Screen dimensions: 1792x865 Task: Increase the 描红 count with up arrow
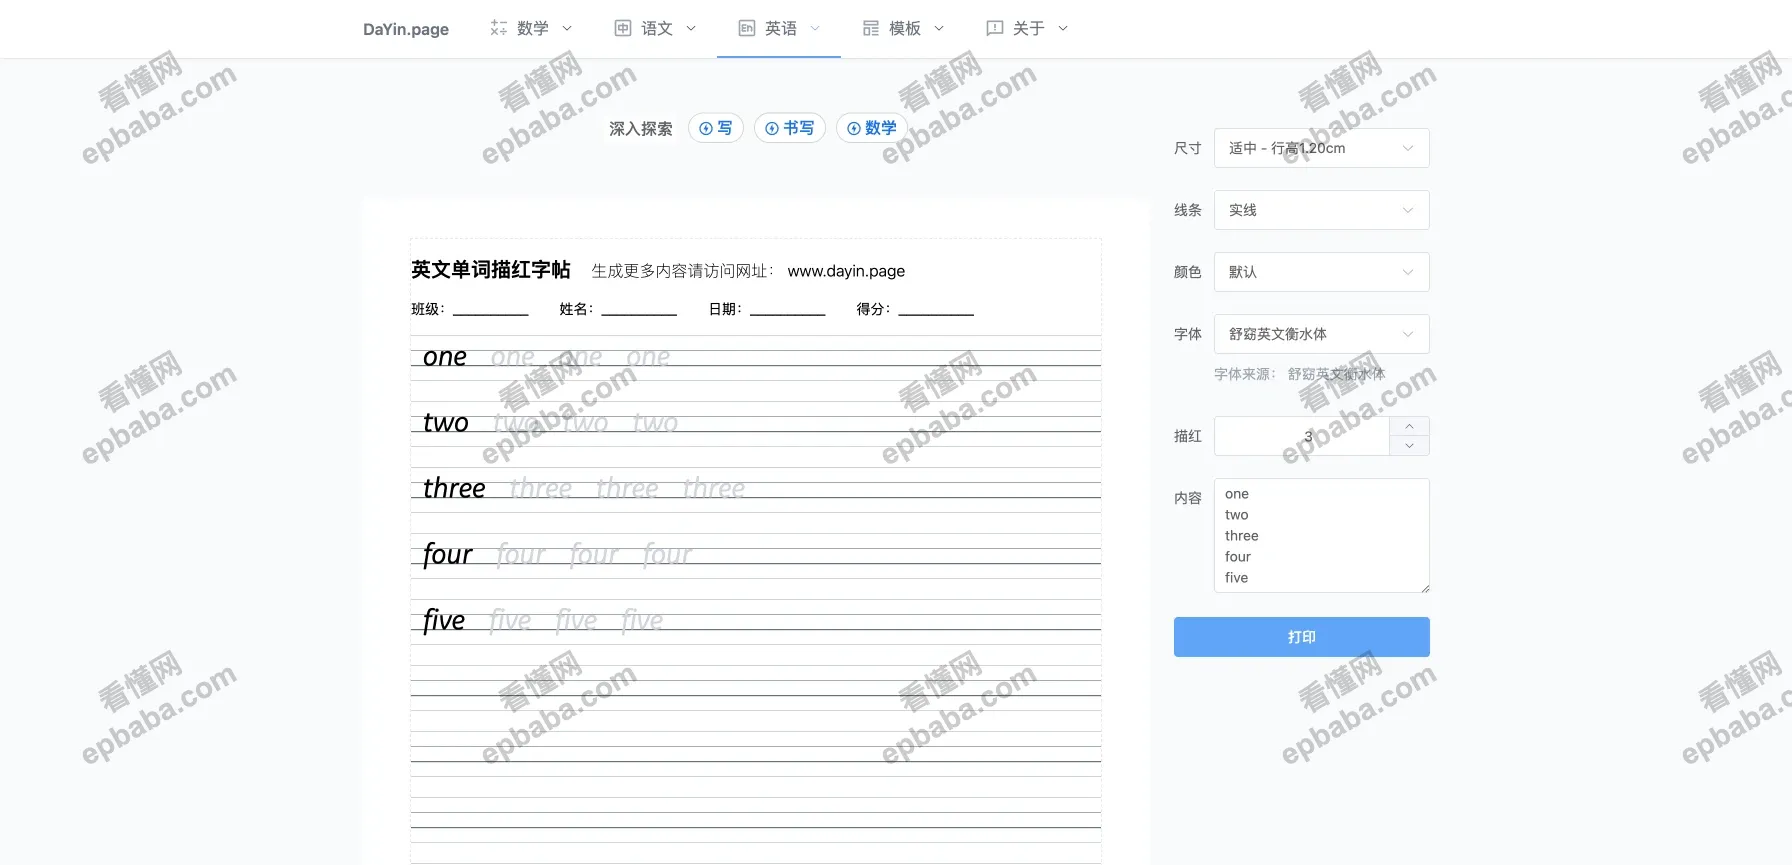click(1409, 426)
